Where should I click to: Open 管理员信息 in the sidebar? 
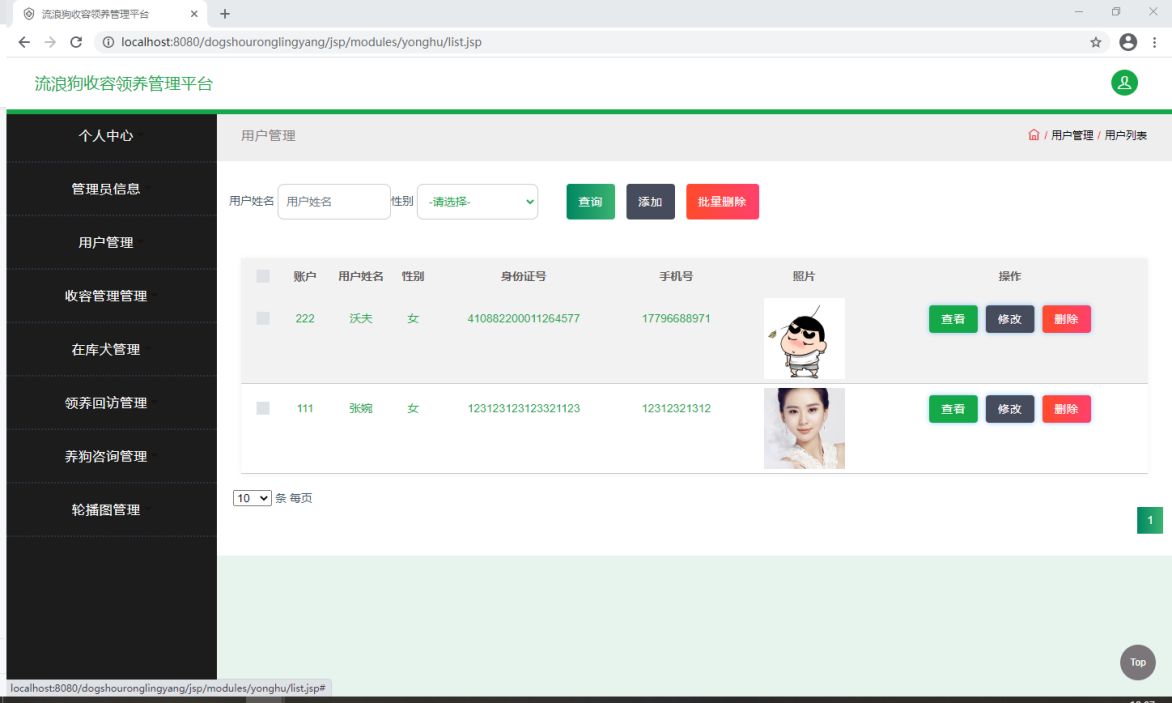pyautogui.click(x=105, y=189)
